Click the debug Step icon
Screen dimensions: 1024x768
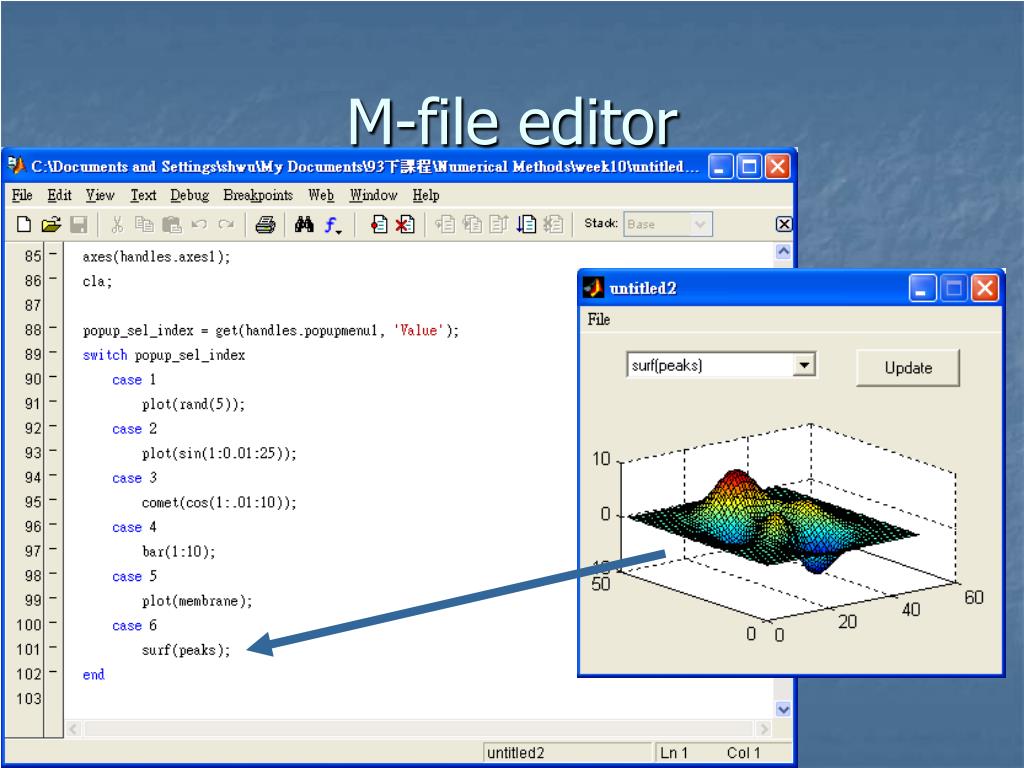click(445, 225)
